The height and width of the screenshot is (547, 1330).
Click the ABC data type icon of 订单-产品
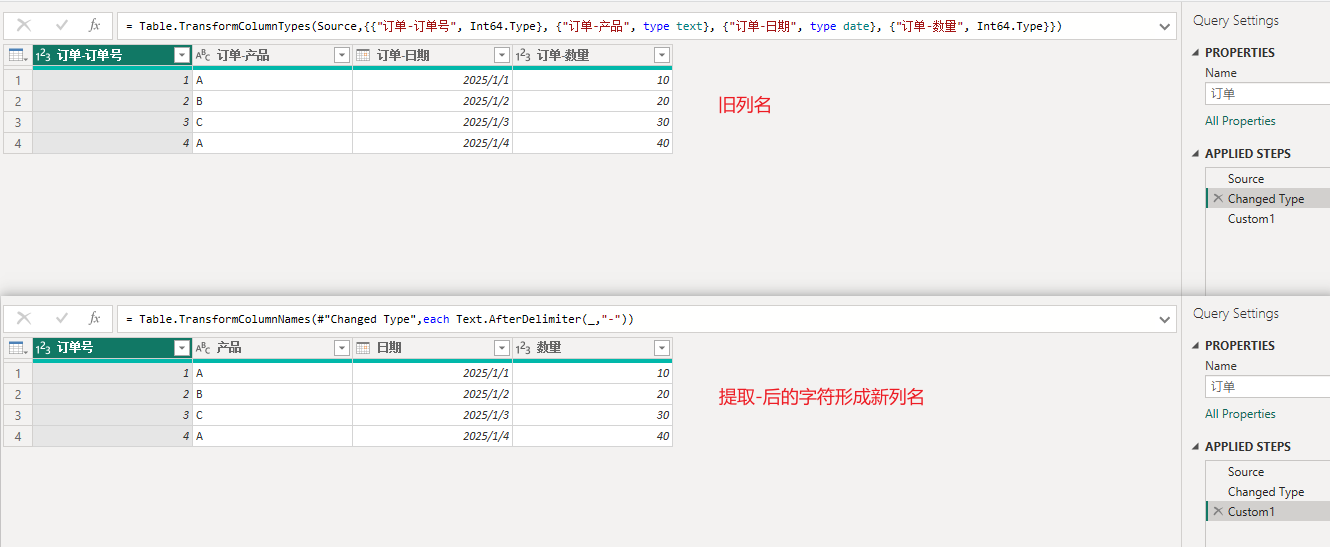(203, 56)
